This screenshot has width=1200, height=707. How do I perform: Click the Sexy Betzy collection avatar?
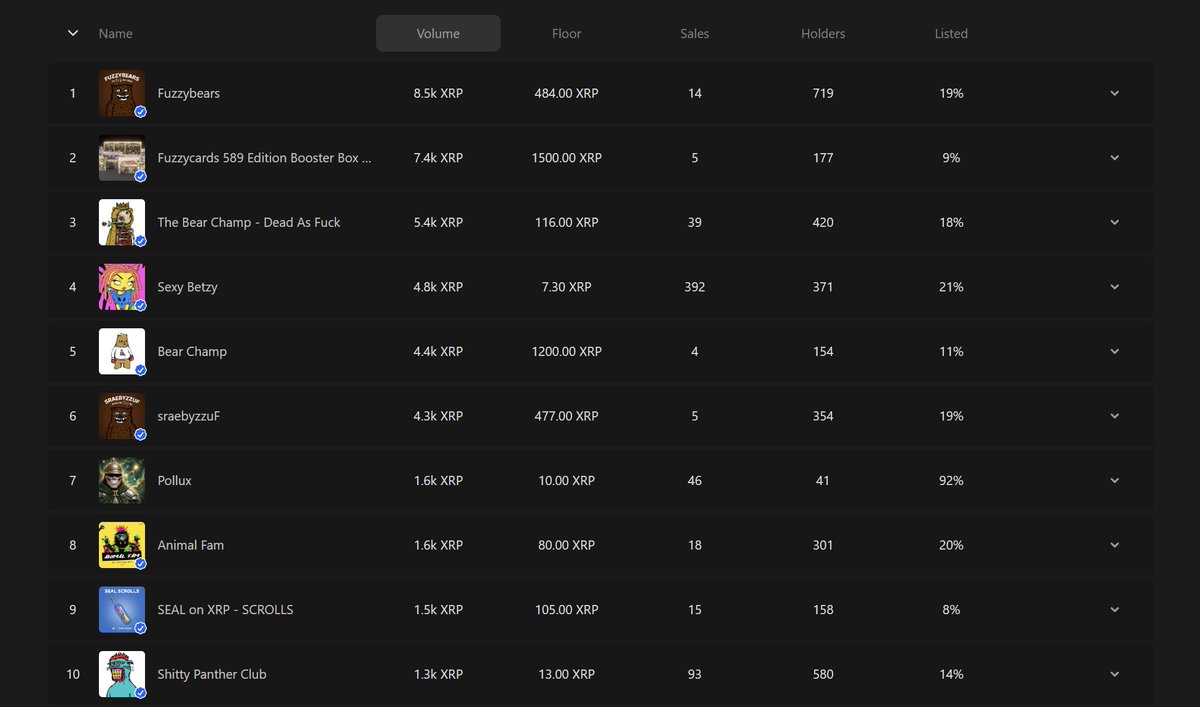point(122,287)
